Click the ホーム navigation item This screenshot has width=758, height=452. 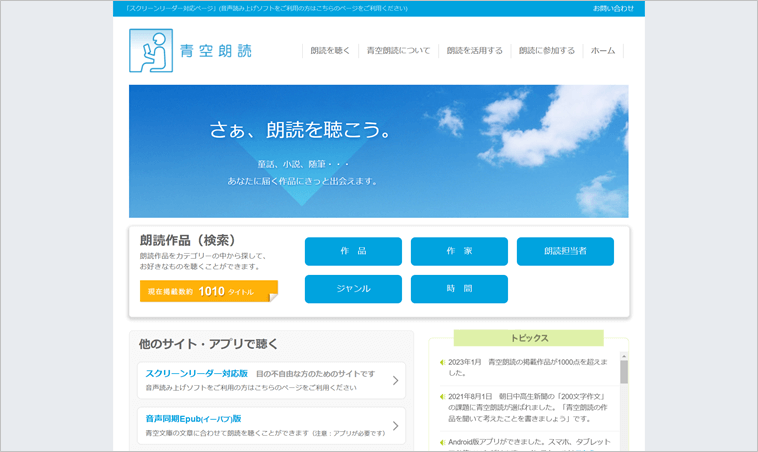[x=603, y=50]
